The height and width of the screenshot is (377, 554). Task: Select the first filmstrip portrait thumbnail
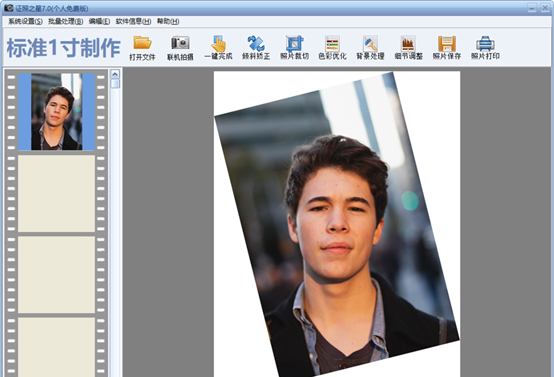click(x=57, y=112)
